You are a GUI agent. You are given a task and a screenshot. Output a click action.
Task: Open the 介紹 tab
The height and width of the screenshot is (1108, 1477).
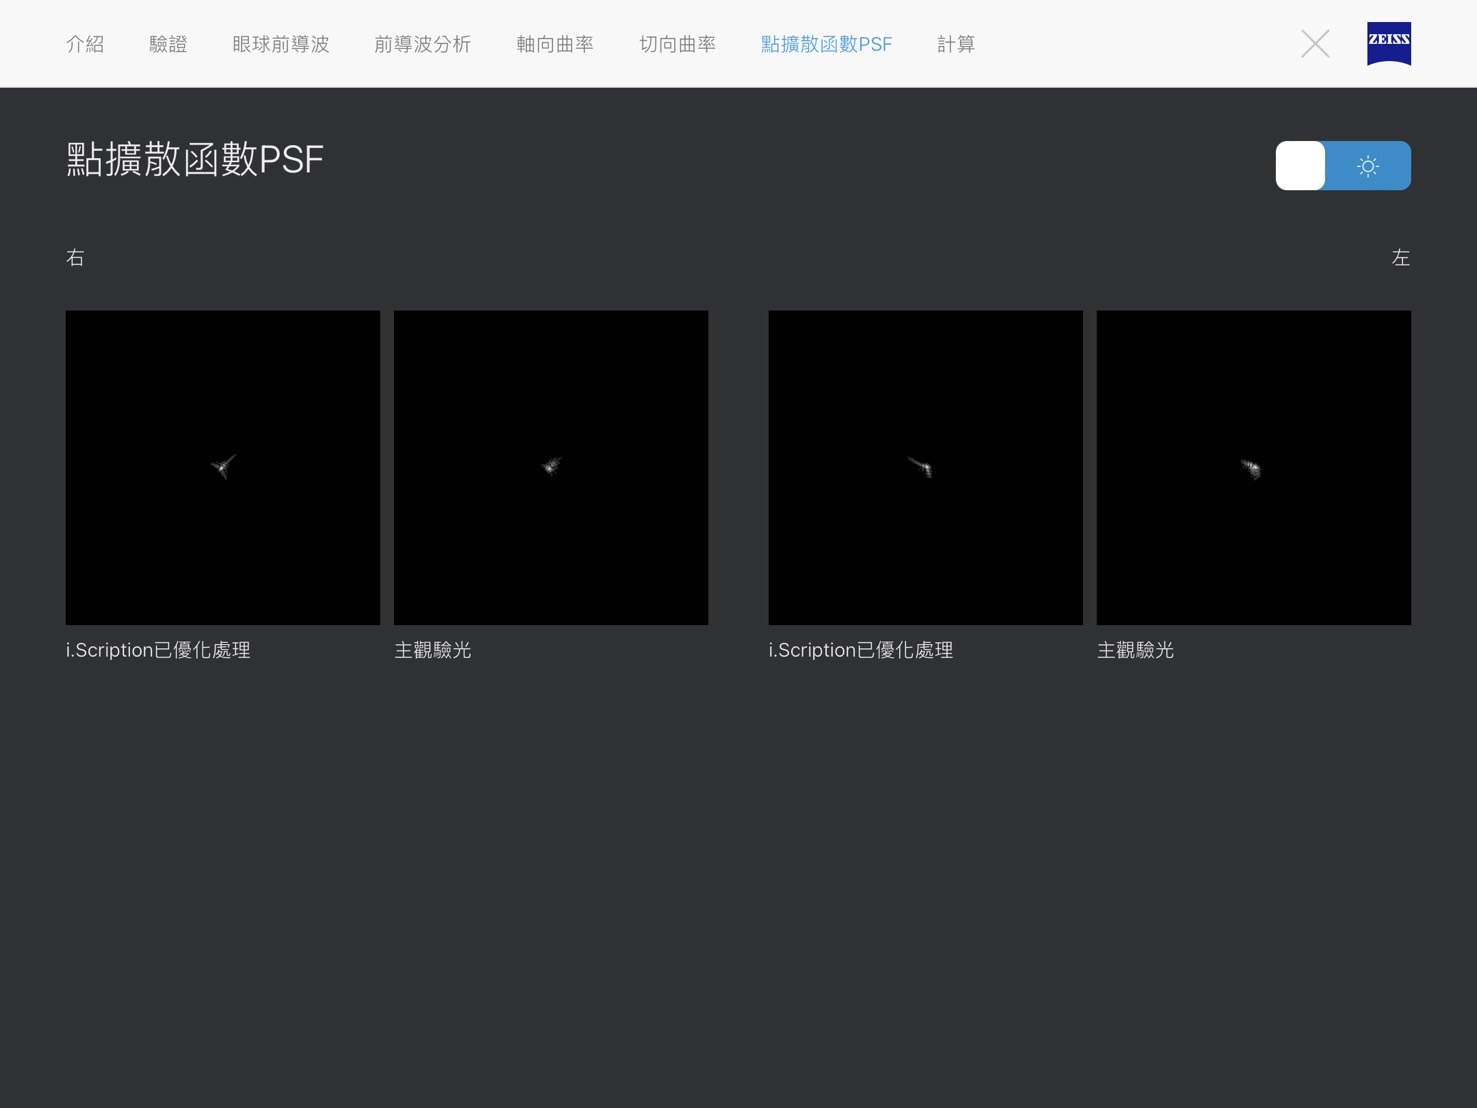tap(85, 44)
